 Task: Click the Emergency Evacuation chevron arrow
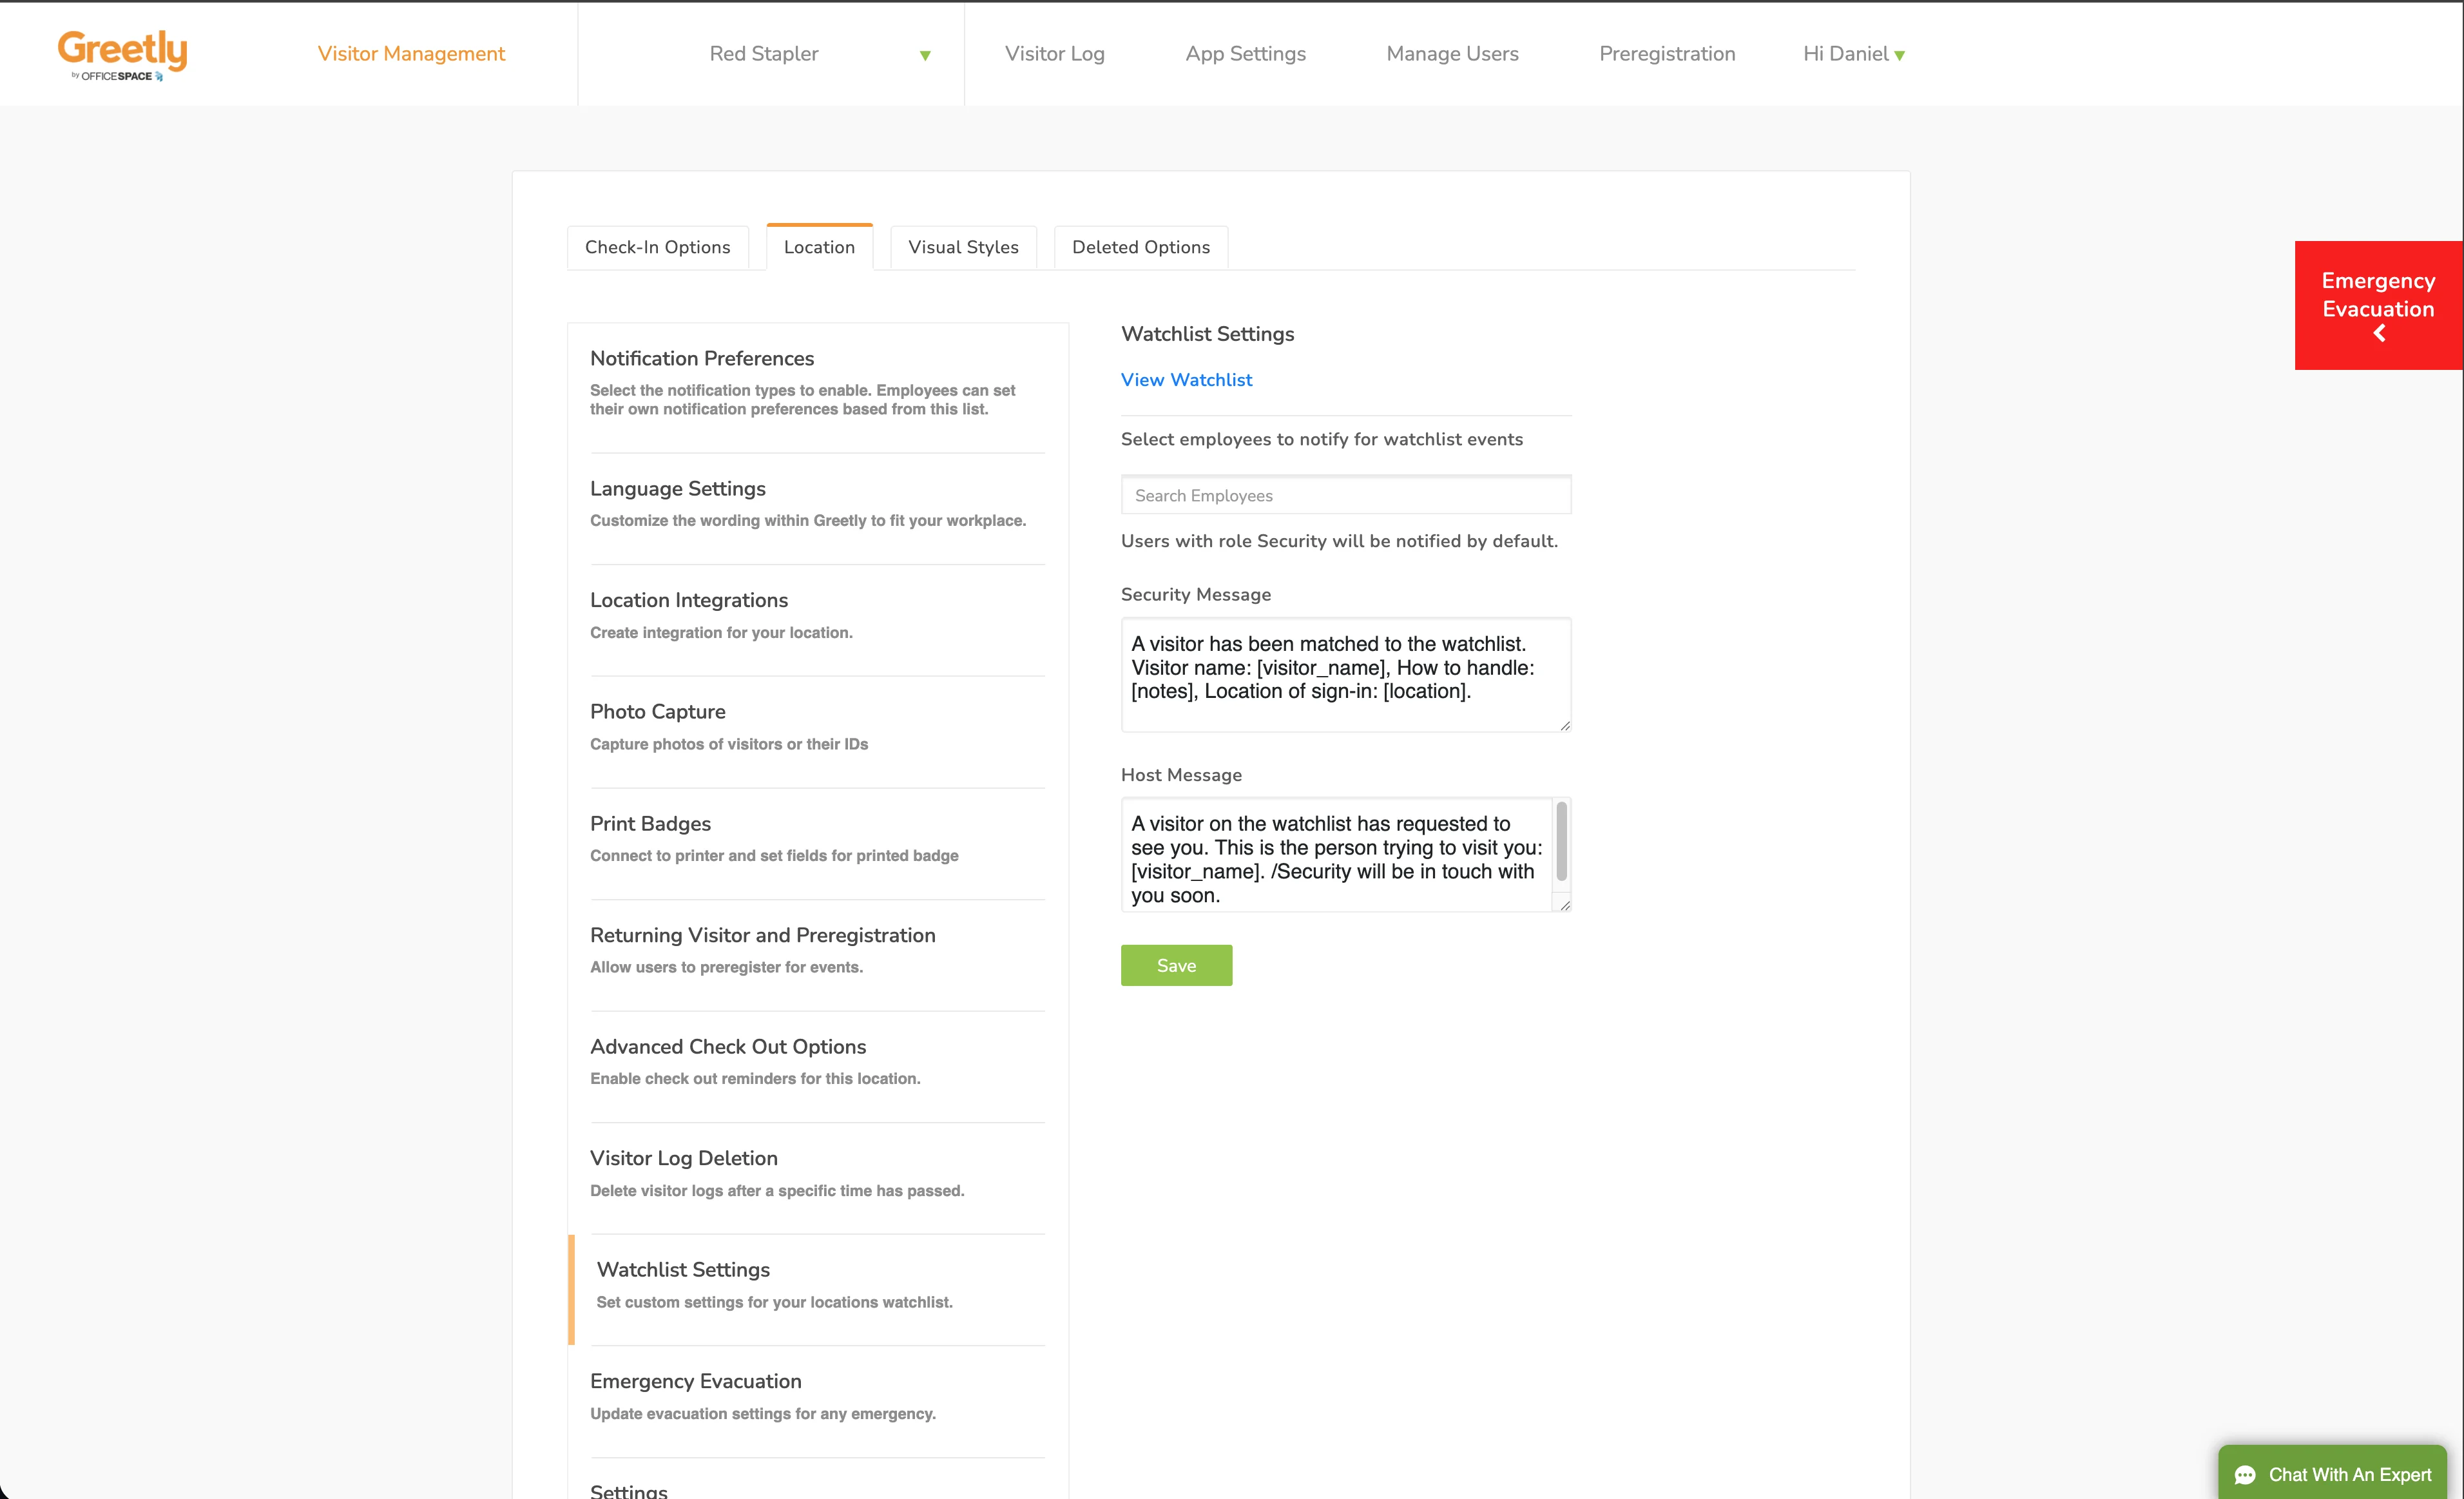pyautogui.click(x=2379, y=334)
